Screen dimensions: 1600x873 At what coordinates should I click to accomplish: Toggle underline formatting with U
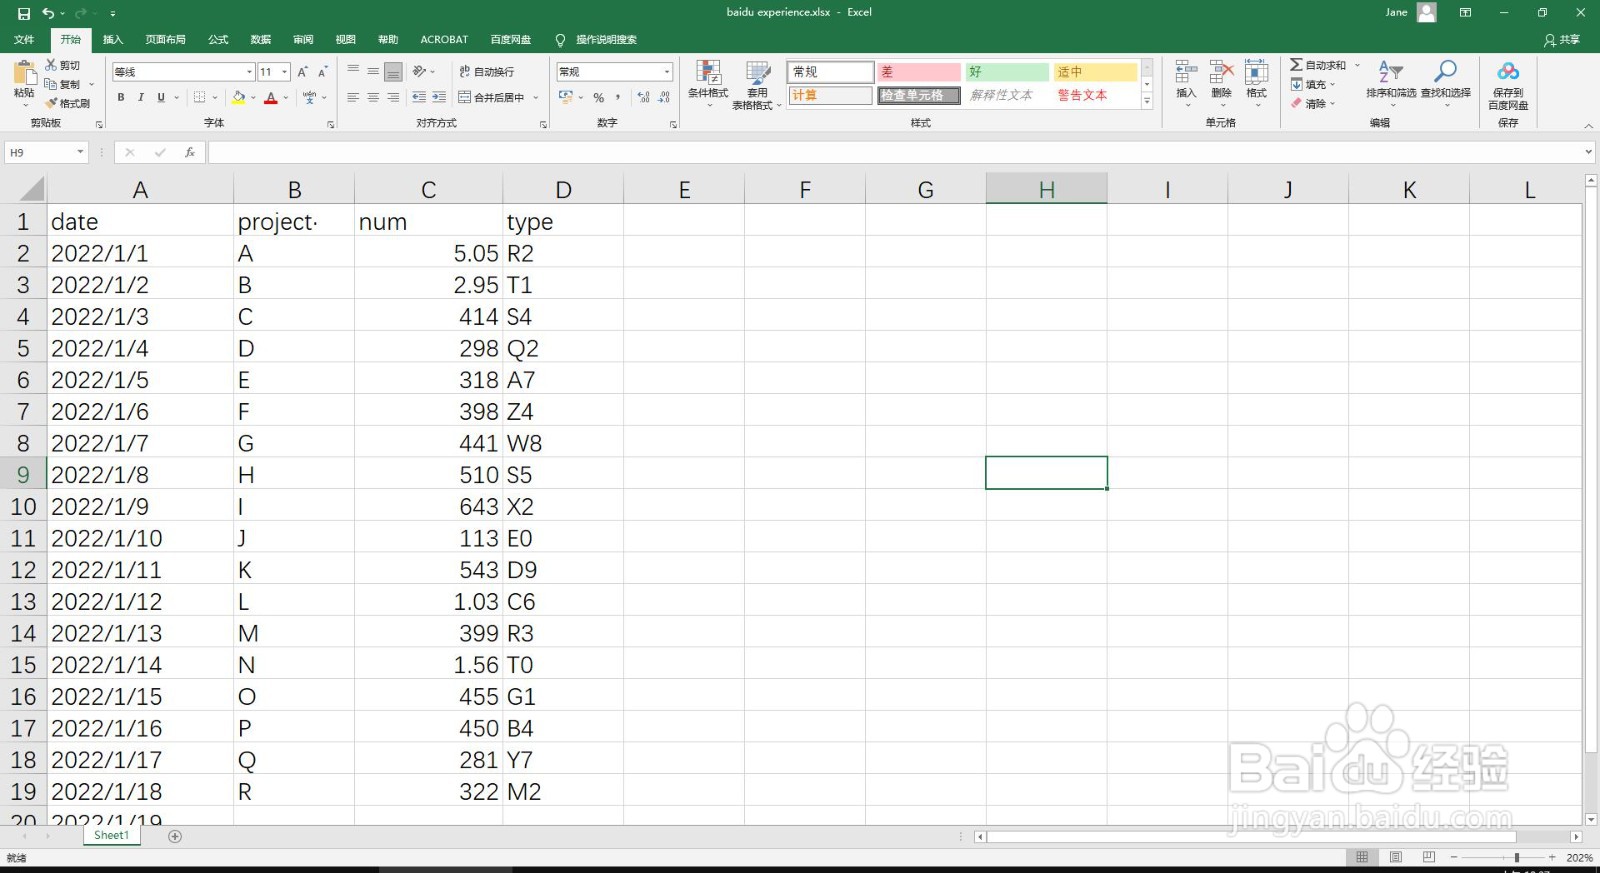[x=161, y=97]
